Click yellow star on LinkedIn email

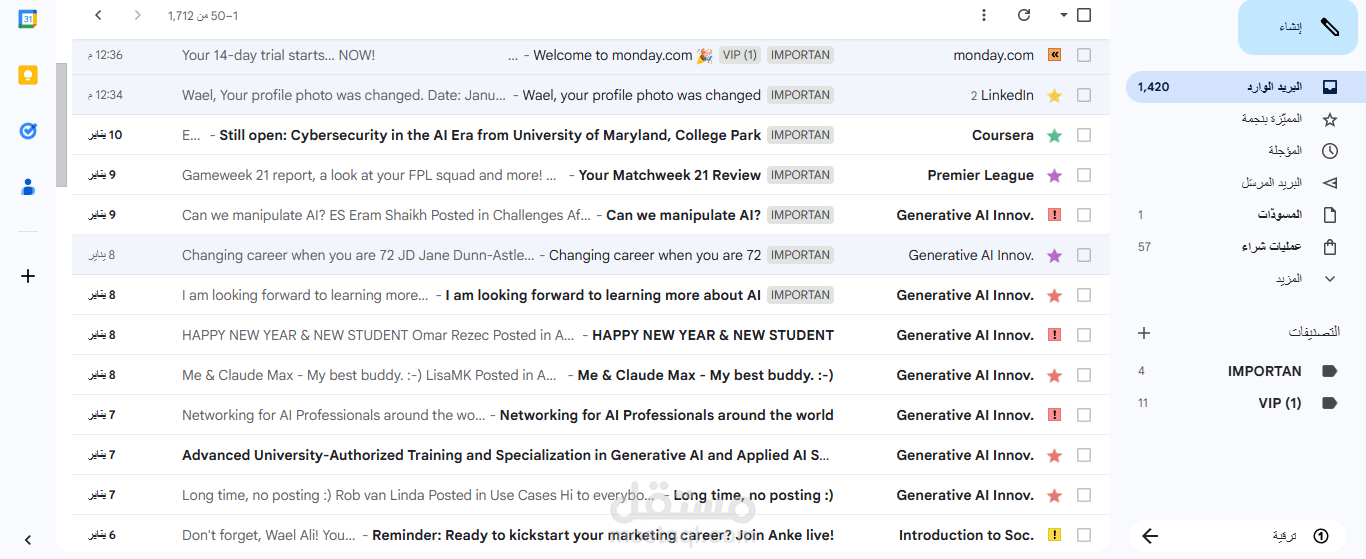[1054, 96]
